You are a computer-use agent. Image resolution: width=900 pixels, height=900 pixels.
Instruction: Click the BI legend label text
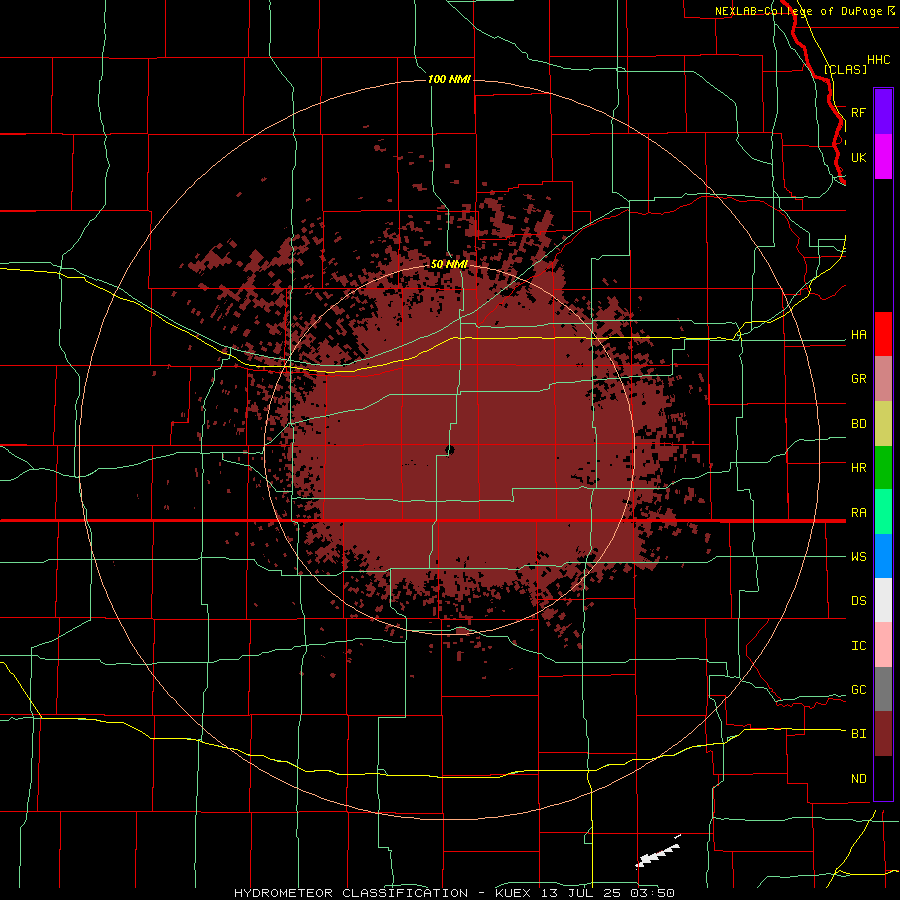click(x=858, y=734)
